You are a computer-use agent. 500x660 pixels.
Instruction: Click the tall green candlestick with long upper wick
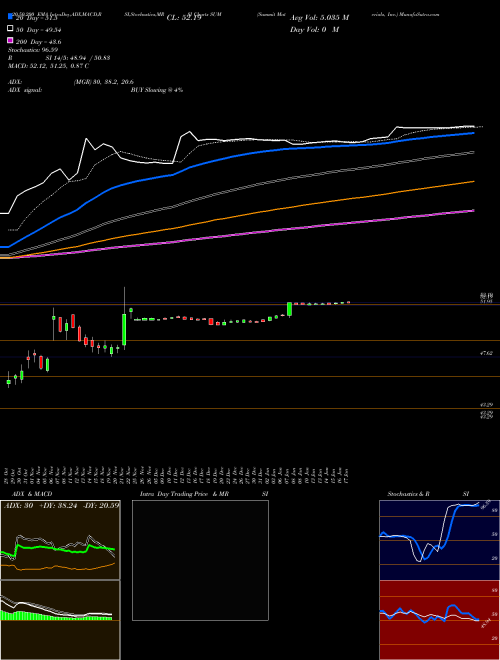point(124,330)
